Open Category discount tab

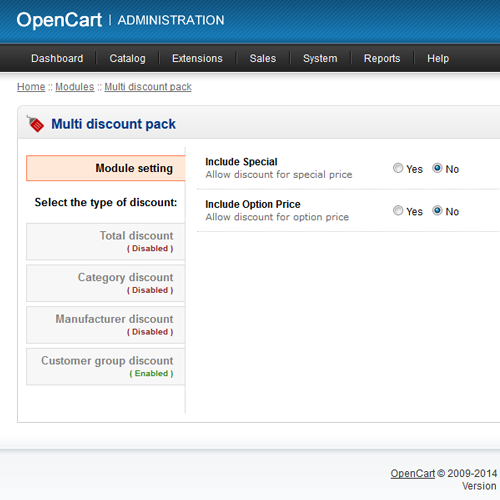(106, 283)
